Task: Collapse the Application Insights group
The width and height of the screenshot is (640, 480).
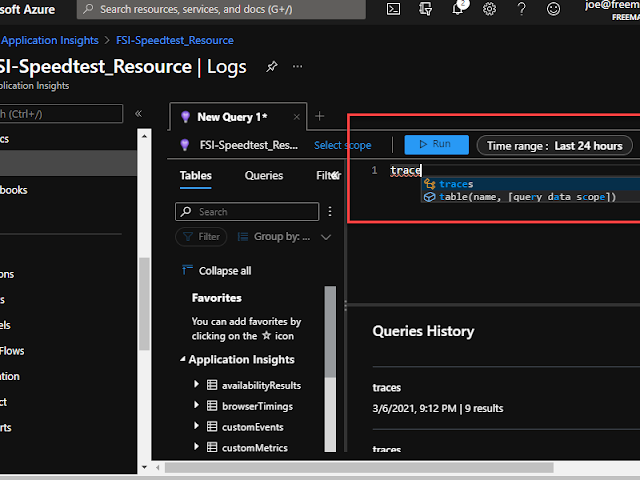Action: (x=183, y=359)
